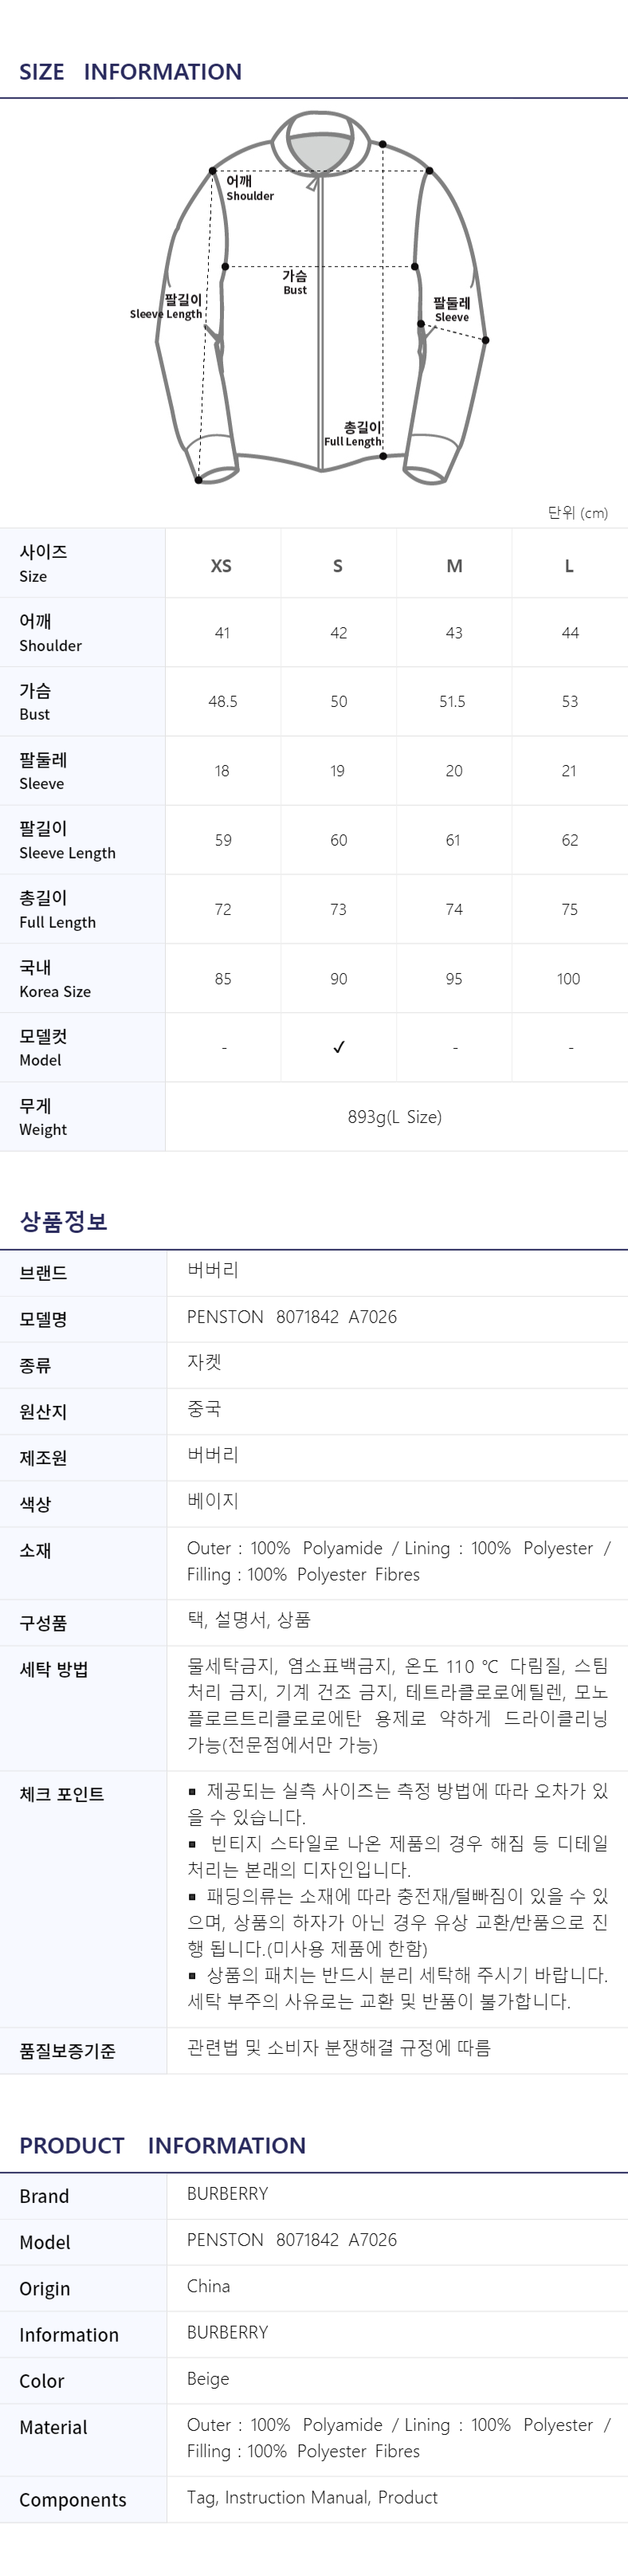Screen dimensions: 628x2576
Task: Click the BURBERRY brand value
Action: tap(228, 2193)
